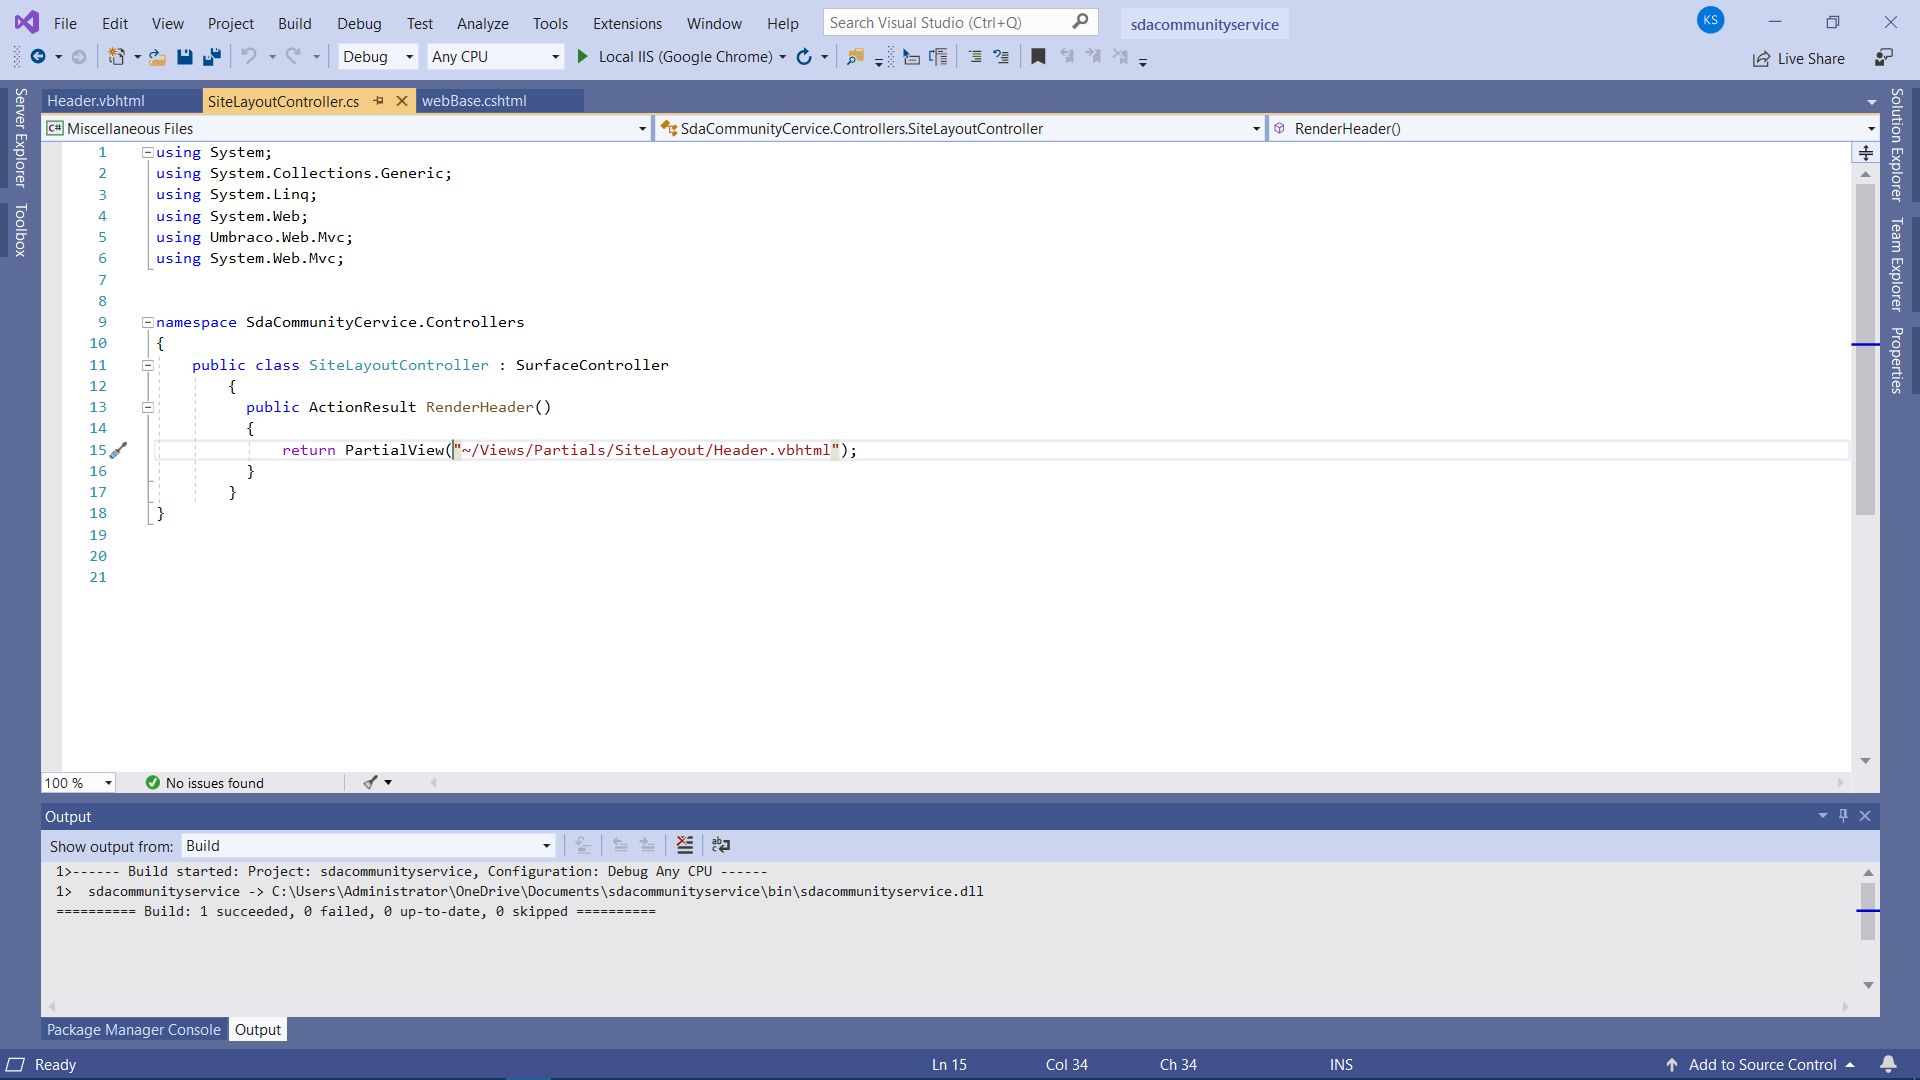Click the editor vertical scrollbar thumb
The width and height of the screenshot is (1920, 1080).
pos(1865,348)
